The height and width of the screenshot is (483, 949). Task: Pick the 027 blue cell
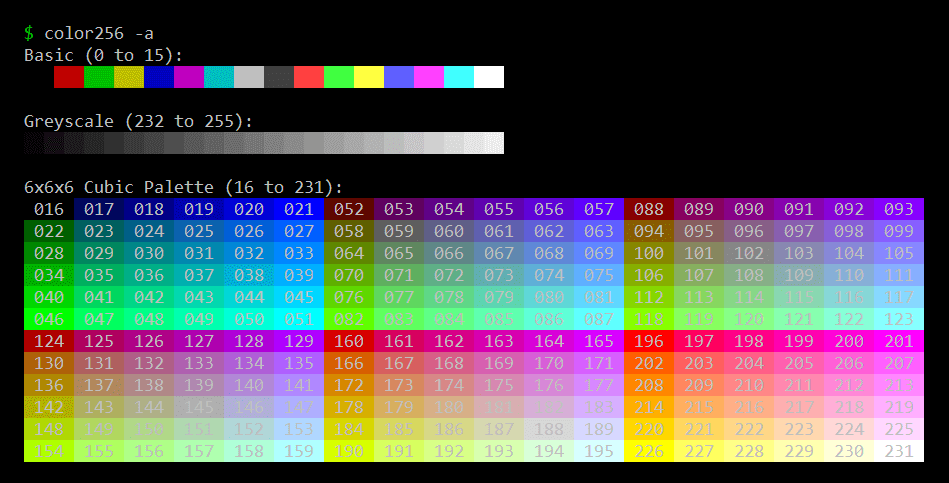point(299,231)
